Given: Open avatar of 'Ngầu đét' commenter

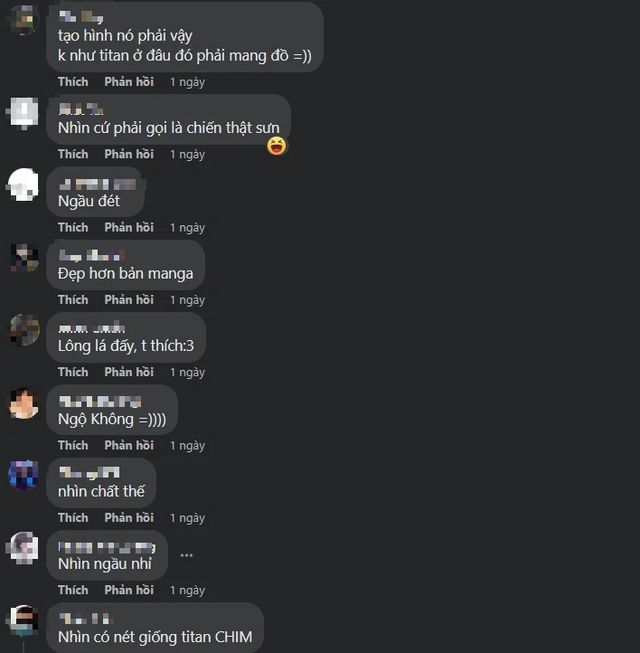Looking at the screenshot, I should [23, 184].
